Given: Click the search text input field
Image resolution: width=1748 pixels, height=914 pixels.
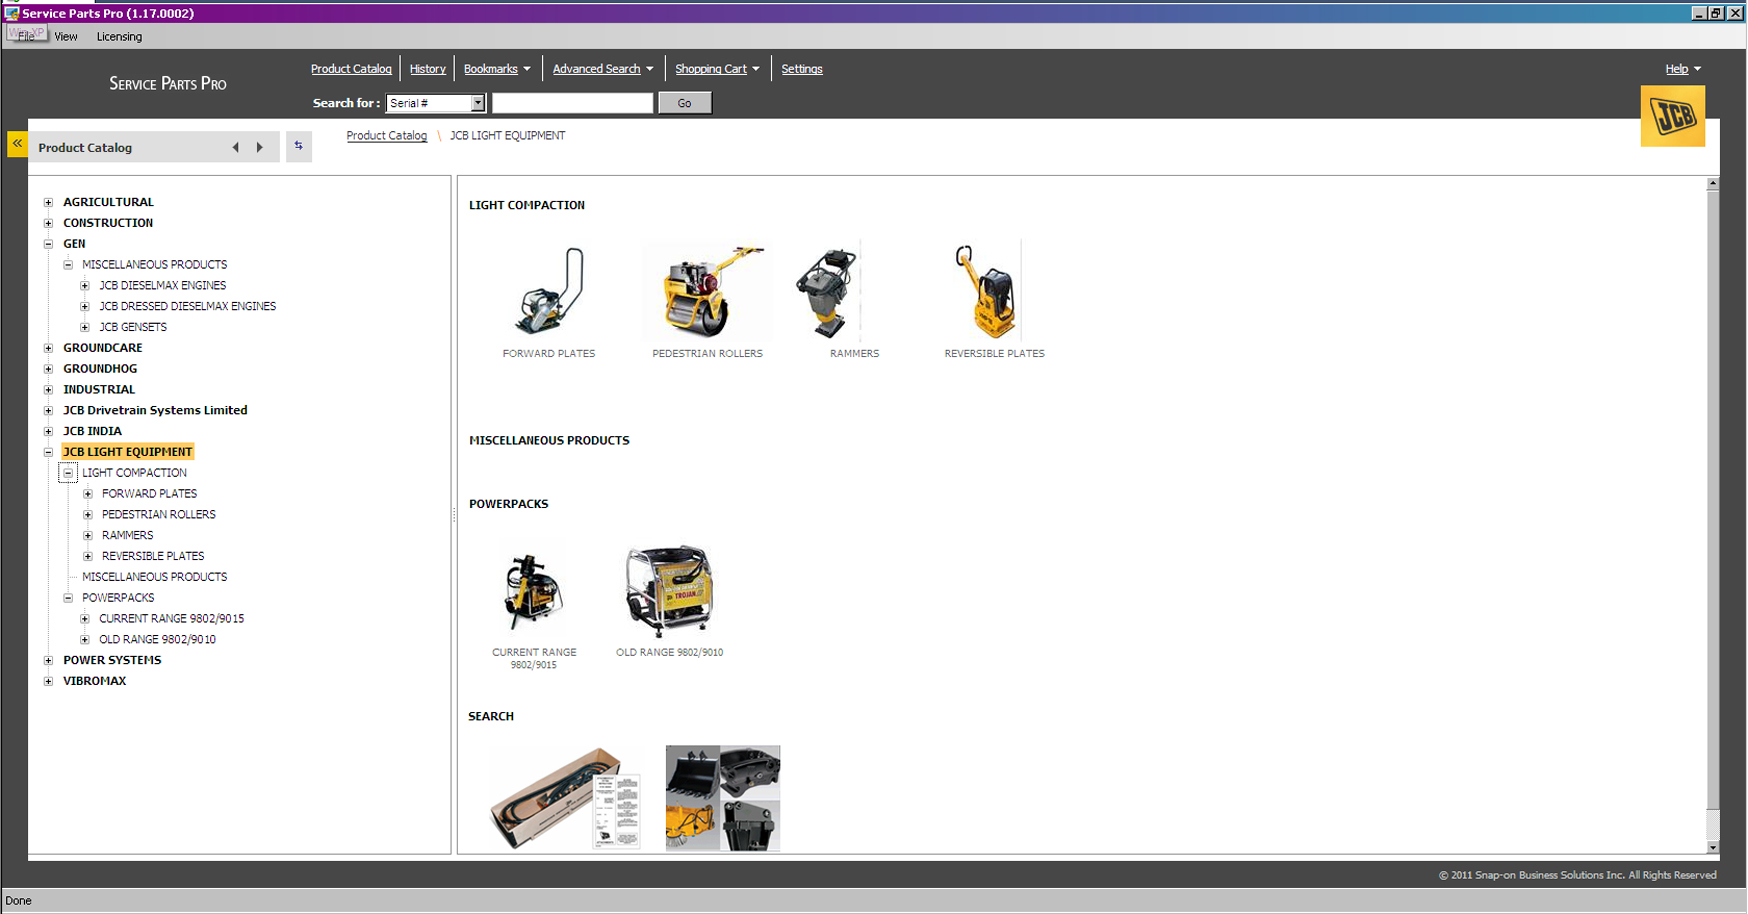Looking at the screenshot, I should point(572,103).
